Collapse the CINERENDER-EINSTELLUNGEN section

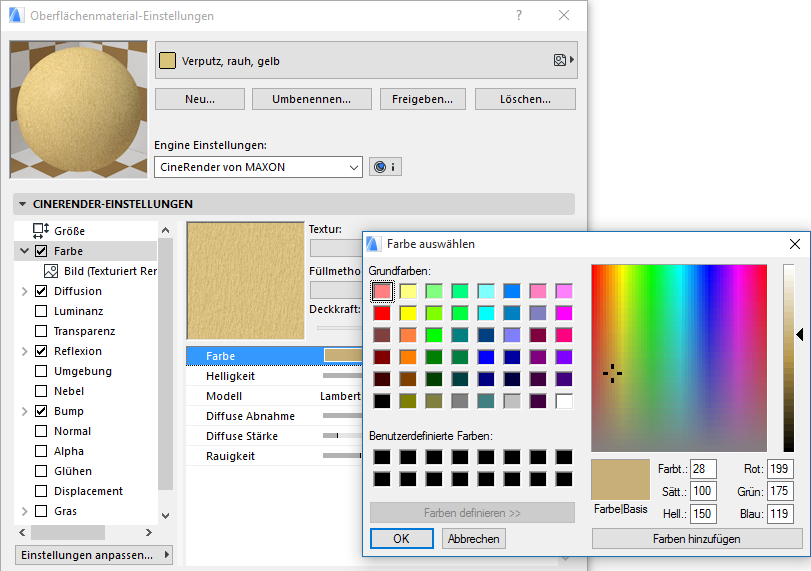pyautogui.click(x=22, y=204)
